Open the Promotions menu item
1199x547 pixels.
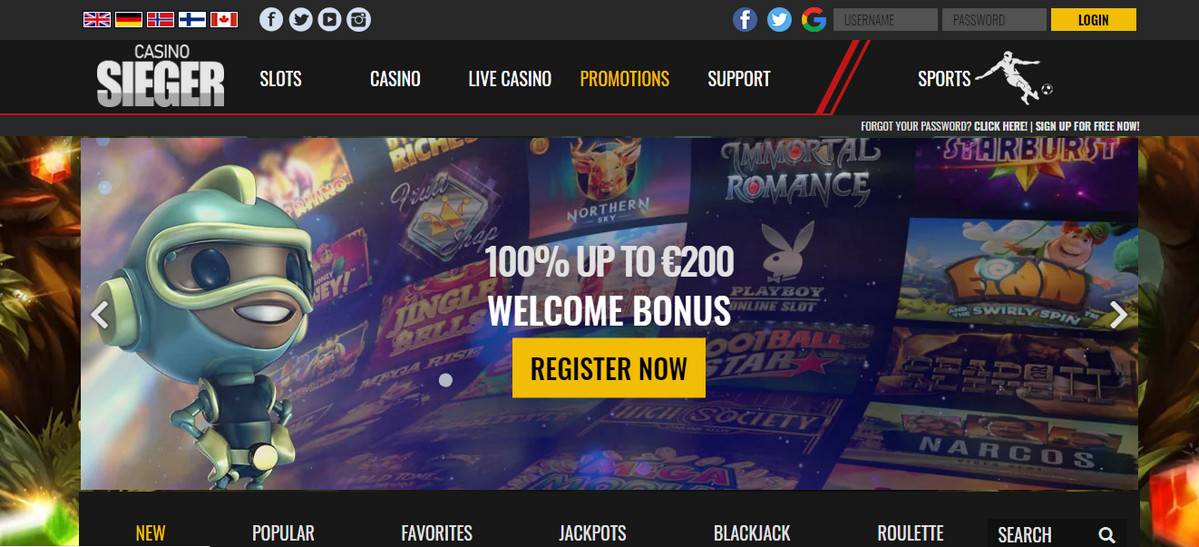(625, 79)
